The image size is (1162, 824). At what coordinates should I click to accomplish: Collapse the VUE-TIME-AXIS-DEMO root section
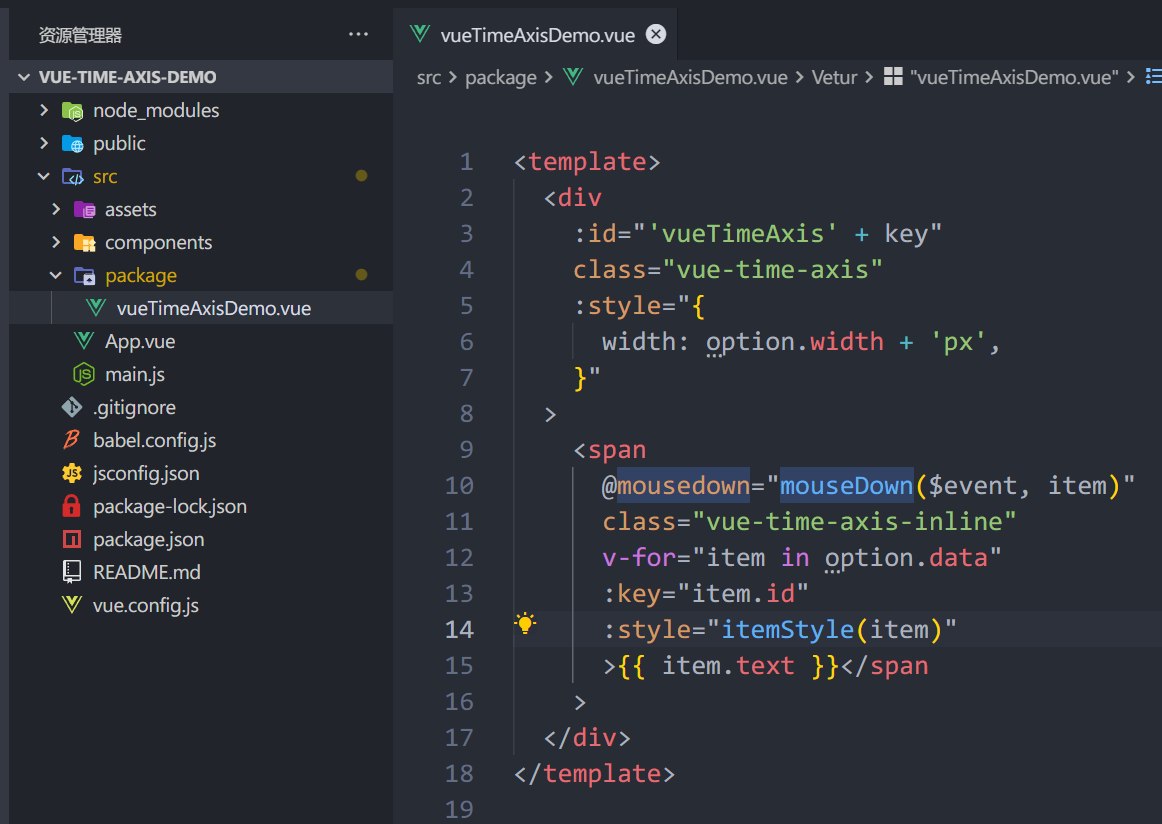(x=24, y=77)
